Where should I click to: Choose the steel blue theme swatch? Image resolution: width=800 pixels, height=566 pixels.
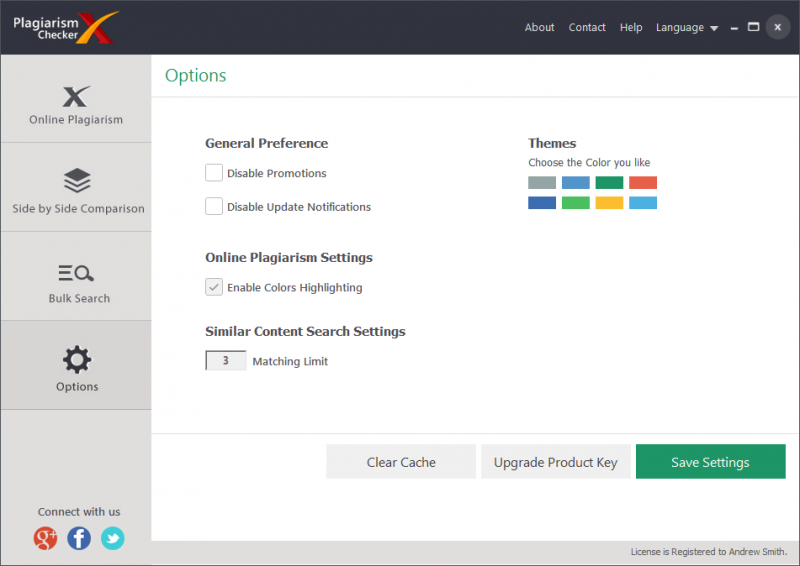[576, 183]
